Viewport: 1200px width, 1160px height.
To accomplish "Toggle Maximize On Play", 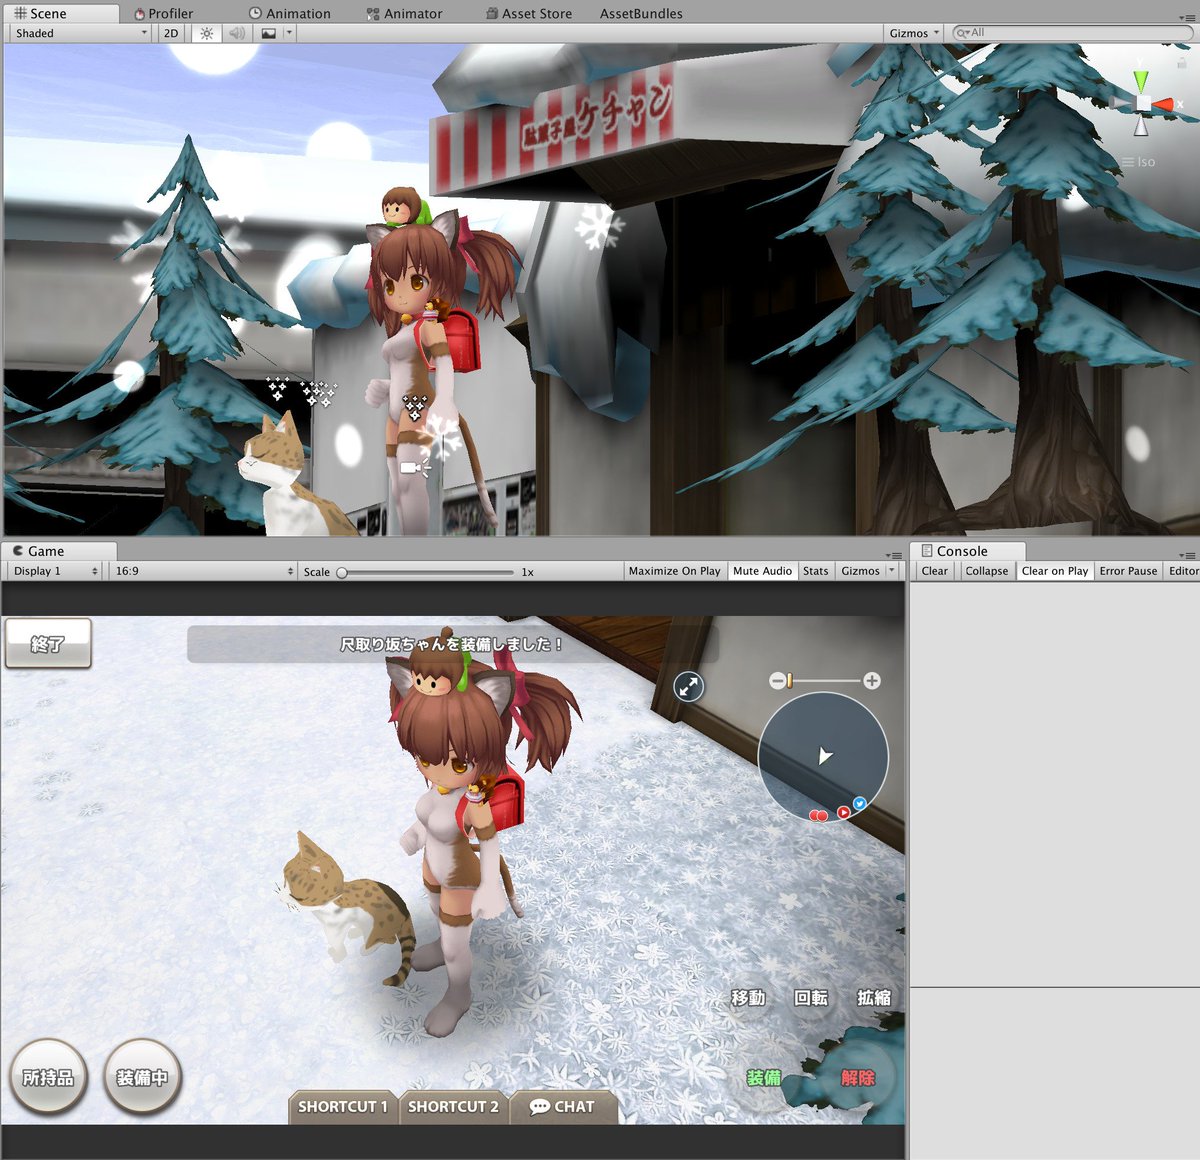I will point(675,571).
